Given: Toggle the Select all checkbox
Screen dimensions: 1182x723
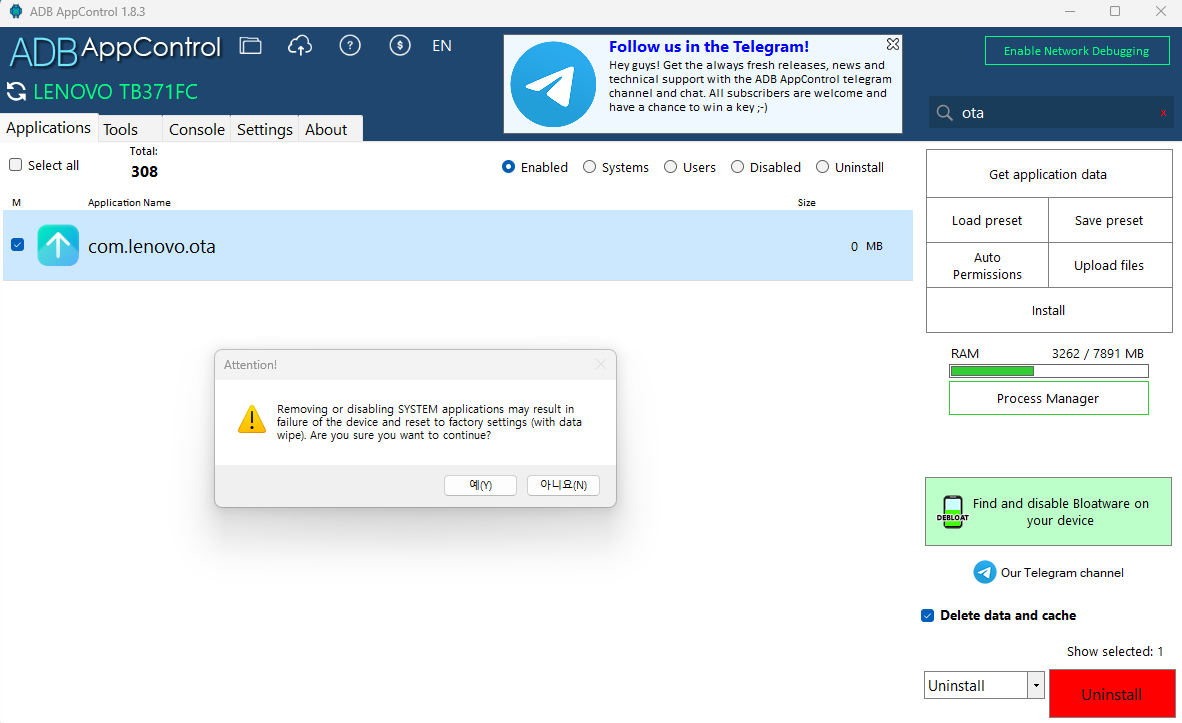Looking at the screenshot, I should click(x=15, y=164).
